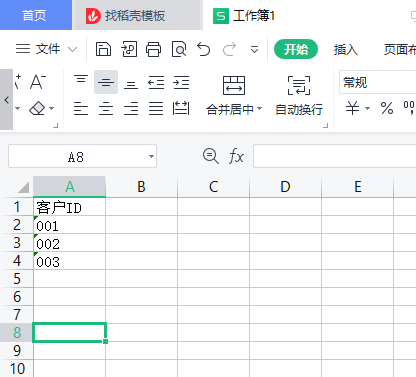Click the font color dropdown arrow at ribbon left
This screenshot has width=416, height=377.
coord(18,108)
